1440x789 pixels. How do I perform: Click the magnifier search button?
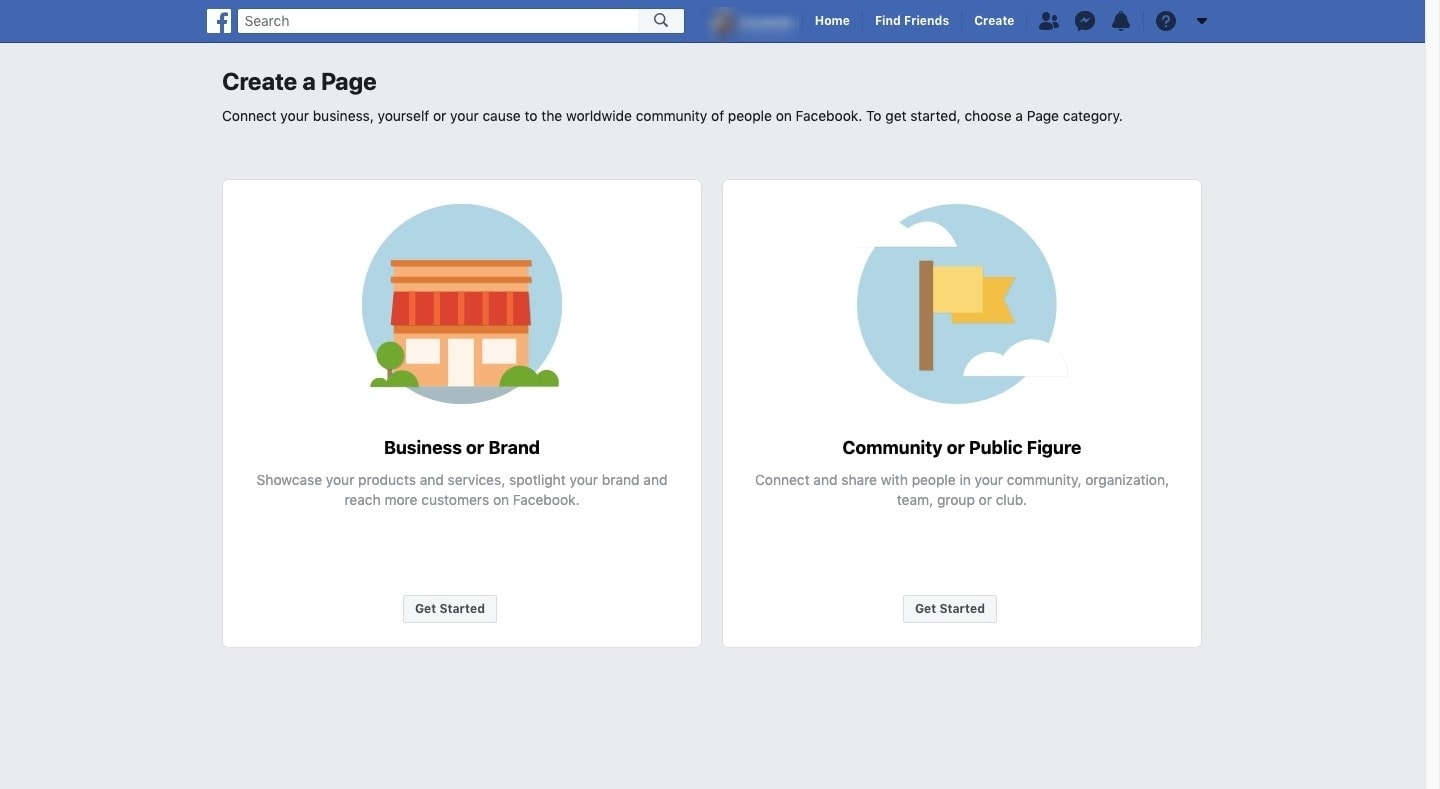point(661,21)
